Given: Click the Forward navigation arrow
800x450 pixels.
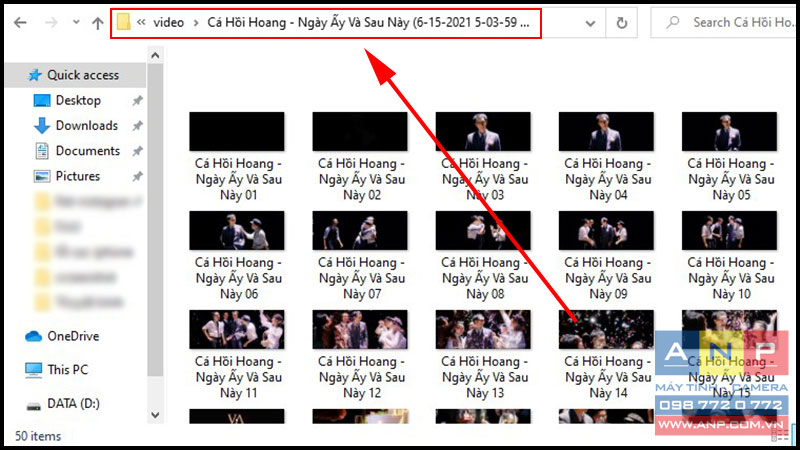Looking at the screenshot, I should (51, 23).
